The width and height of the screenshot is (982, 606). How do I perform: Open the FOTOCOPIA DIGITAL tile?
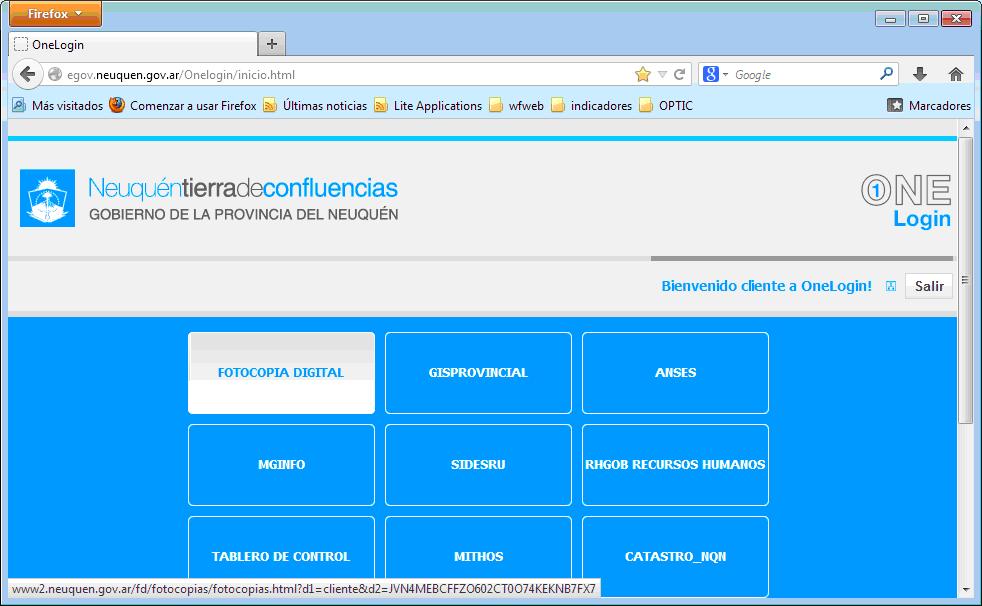281,373
